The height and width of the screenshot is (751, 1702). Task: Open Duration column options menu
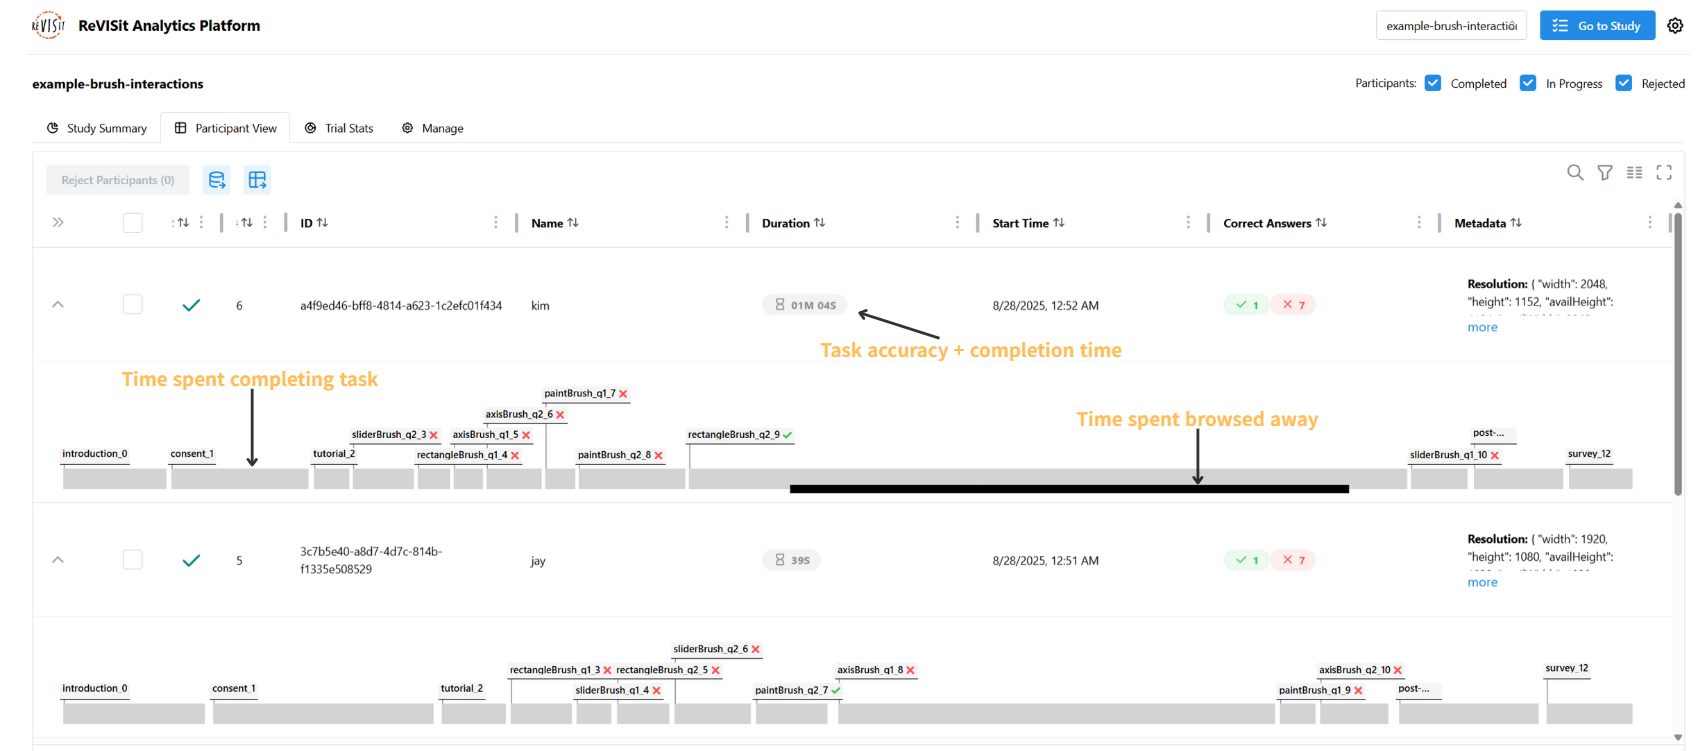[957, 223]
